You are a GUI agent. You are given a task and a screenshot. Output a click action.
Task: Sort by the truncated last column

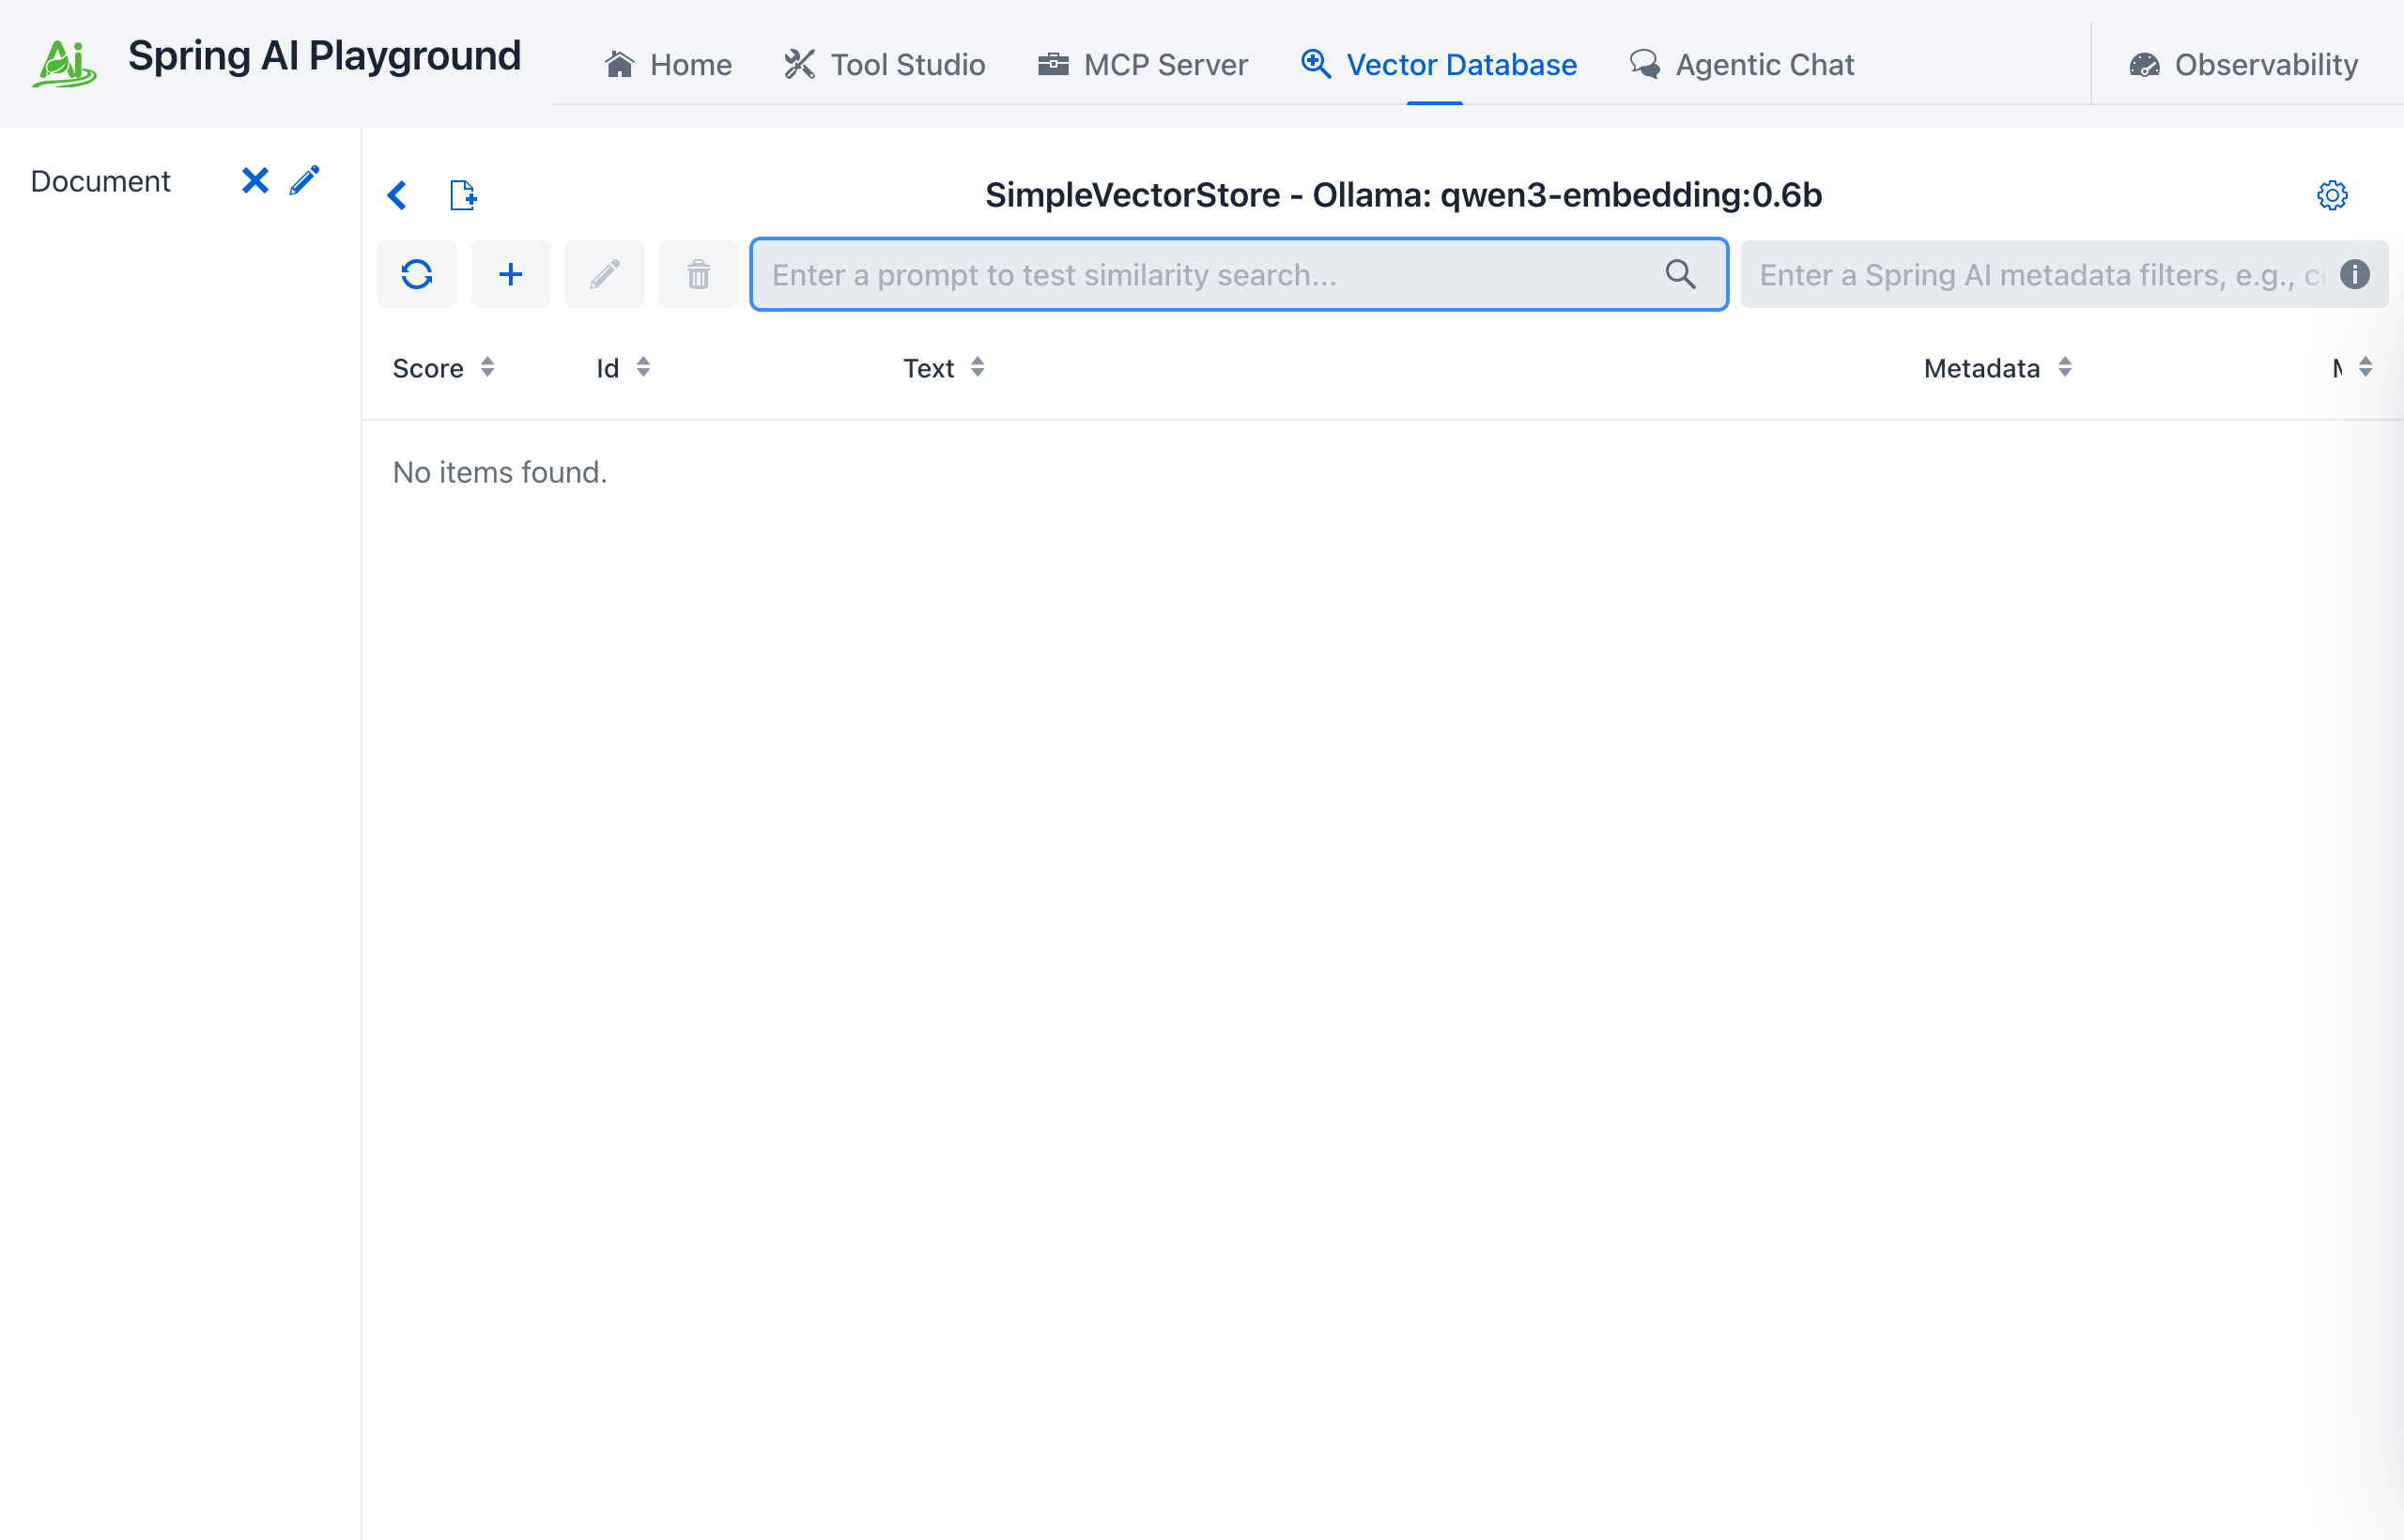click(2352, 368)
